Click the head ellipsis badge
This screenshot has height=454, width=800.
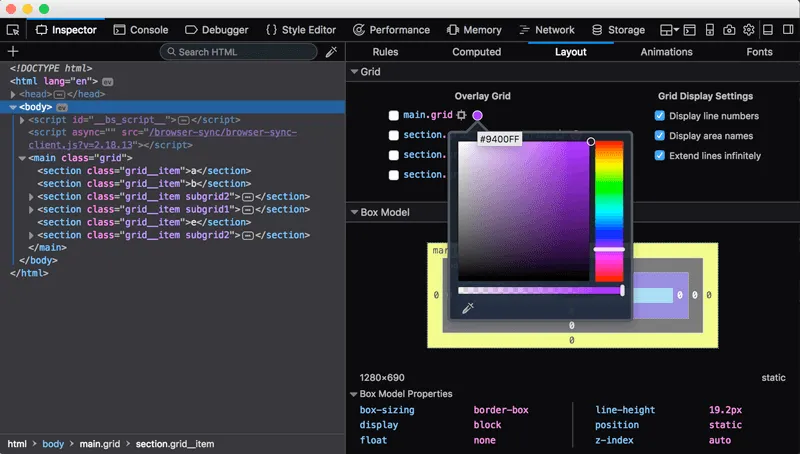click(x=59, y=94)
